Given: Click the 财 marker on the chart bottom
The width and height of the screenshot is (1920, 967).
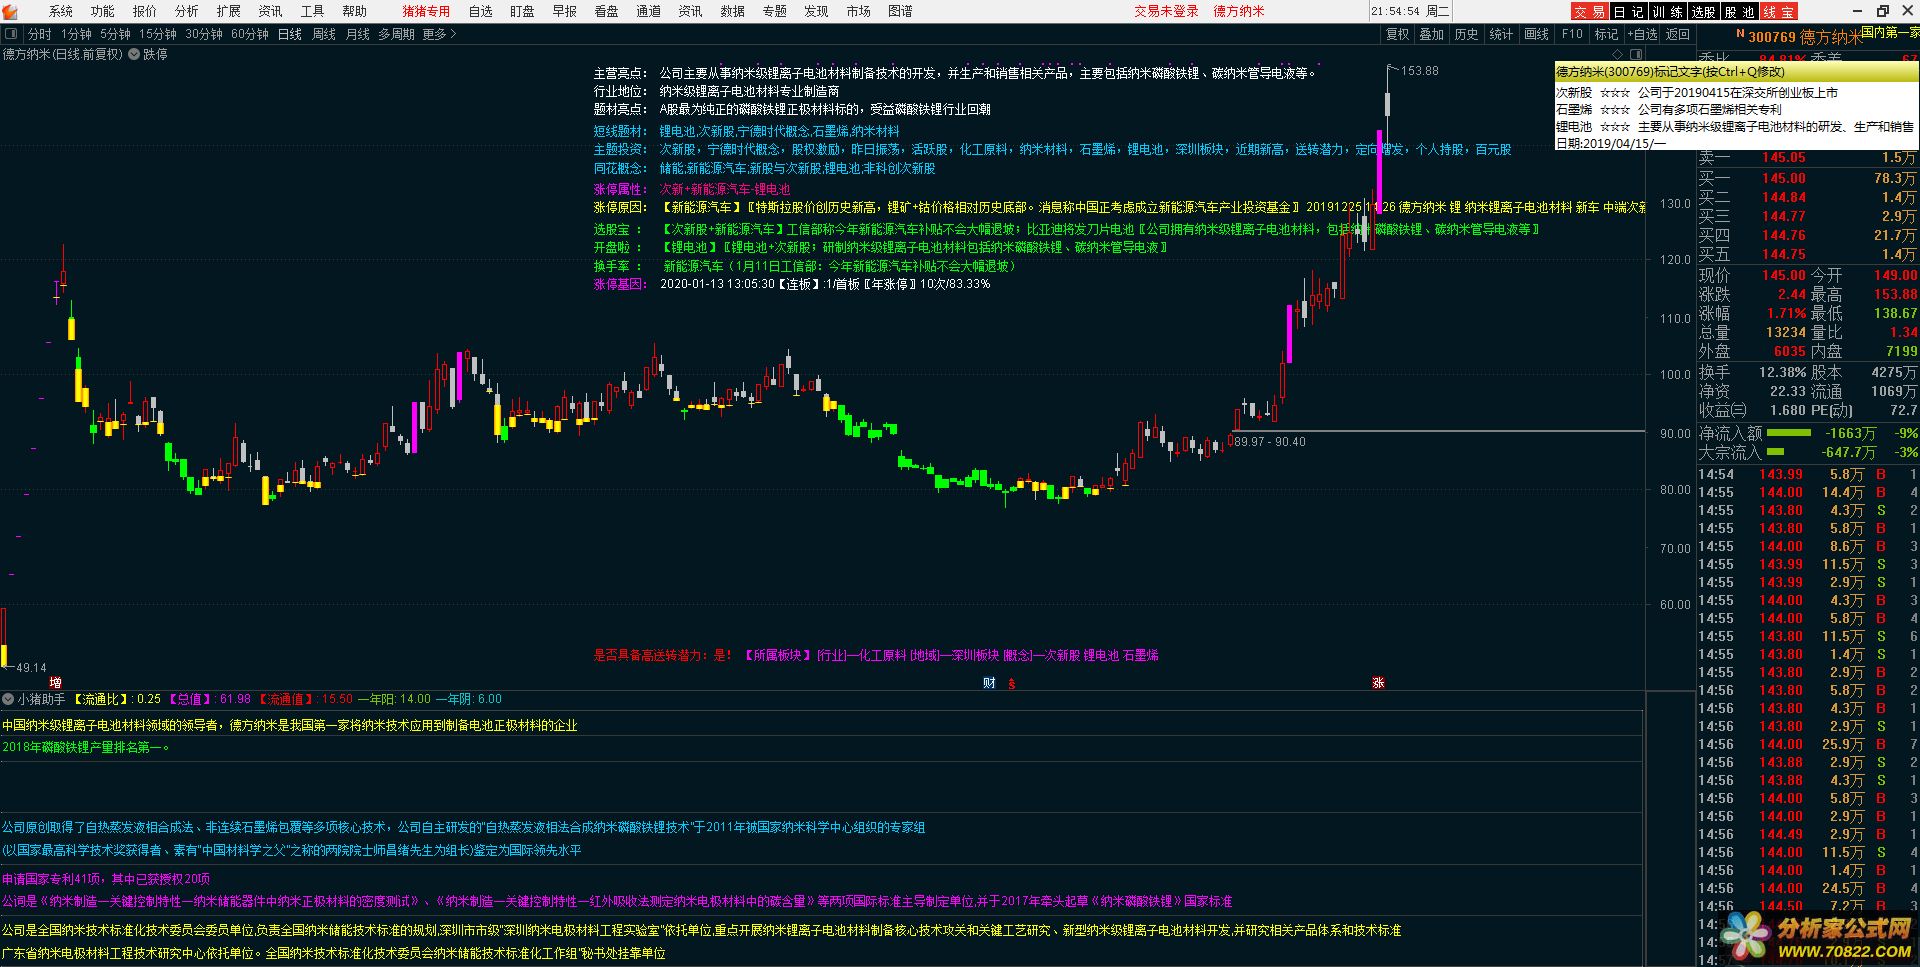Looking at the screenshot, I should tap(989, 683).
